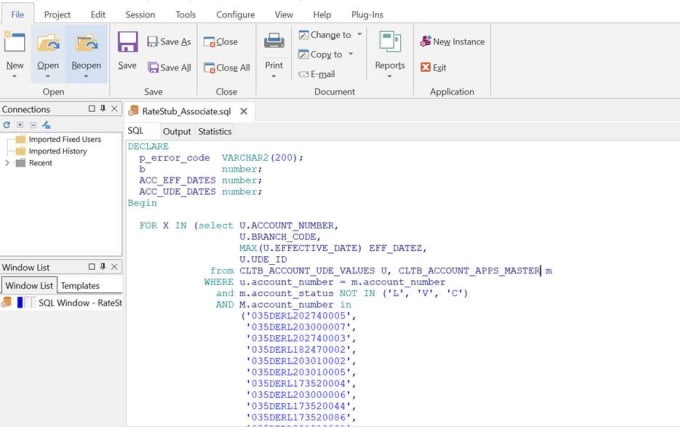Click Save All in ribbon
Viewport: 680px width, 427px height.
pyautogui.click(x=169, y=68)
